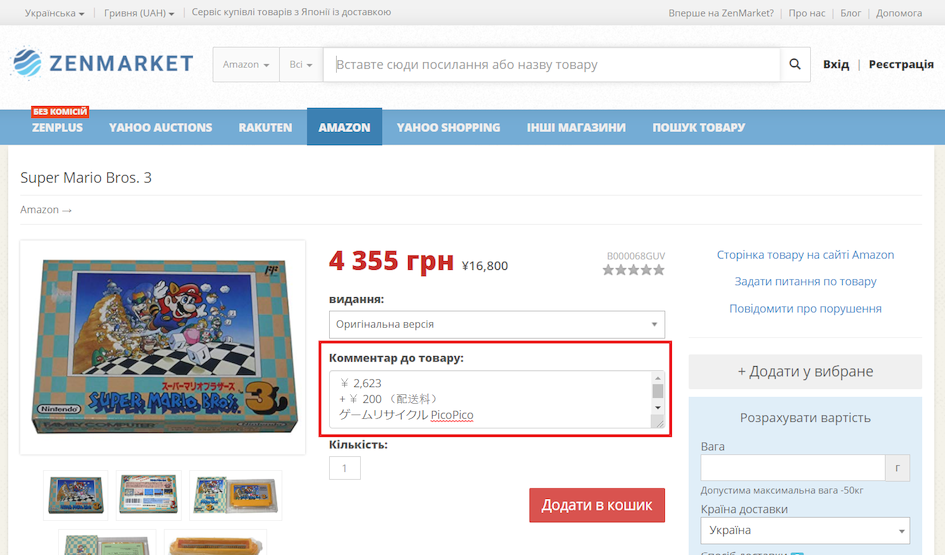Open the Про нас link
Screen dimensions: 945x555
click(x=806, y=13)
